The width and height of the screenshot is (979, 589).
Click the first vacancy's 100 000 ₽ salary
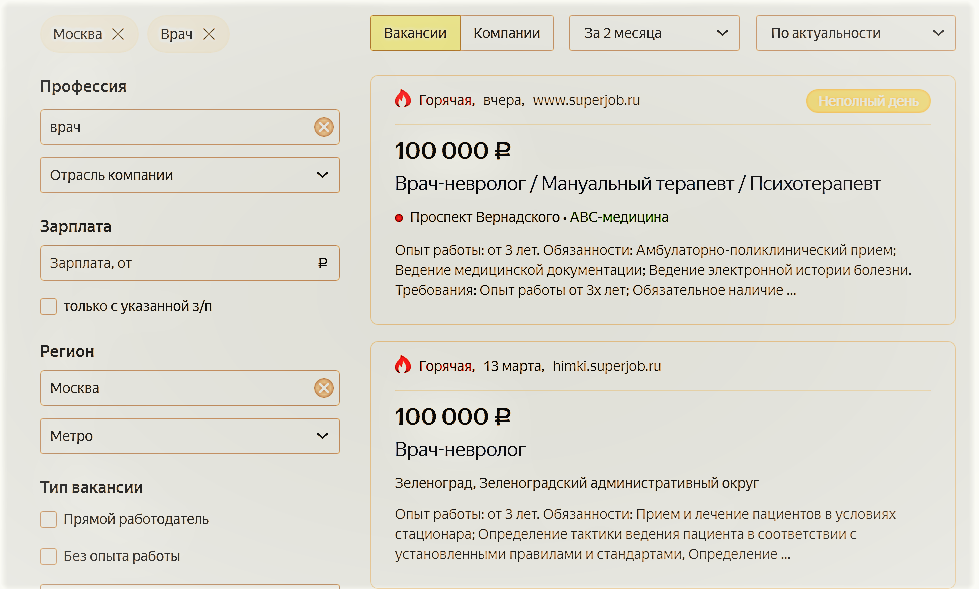[453, 151]
